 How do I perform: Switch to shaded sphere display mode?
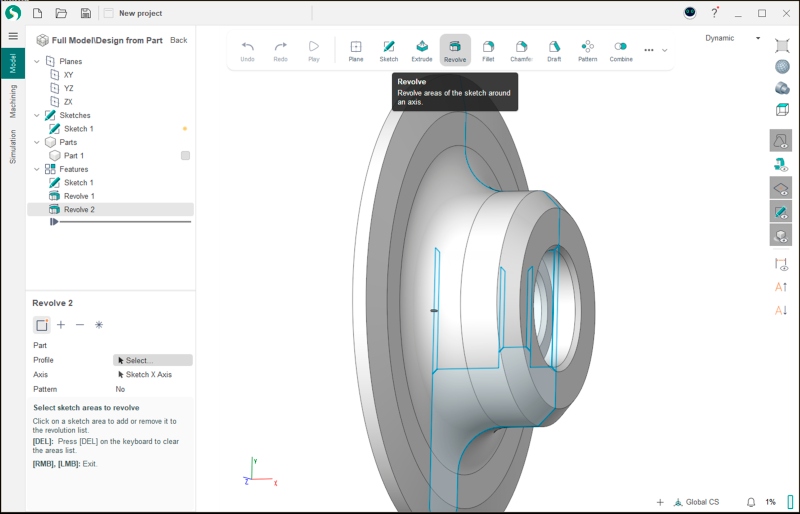point(782,67)
